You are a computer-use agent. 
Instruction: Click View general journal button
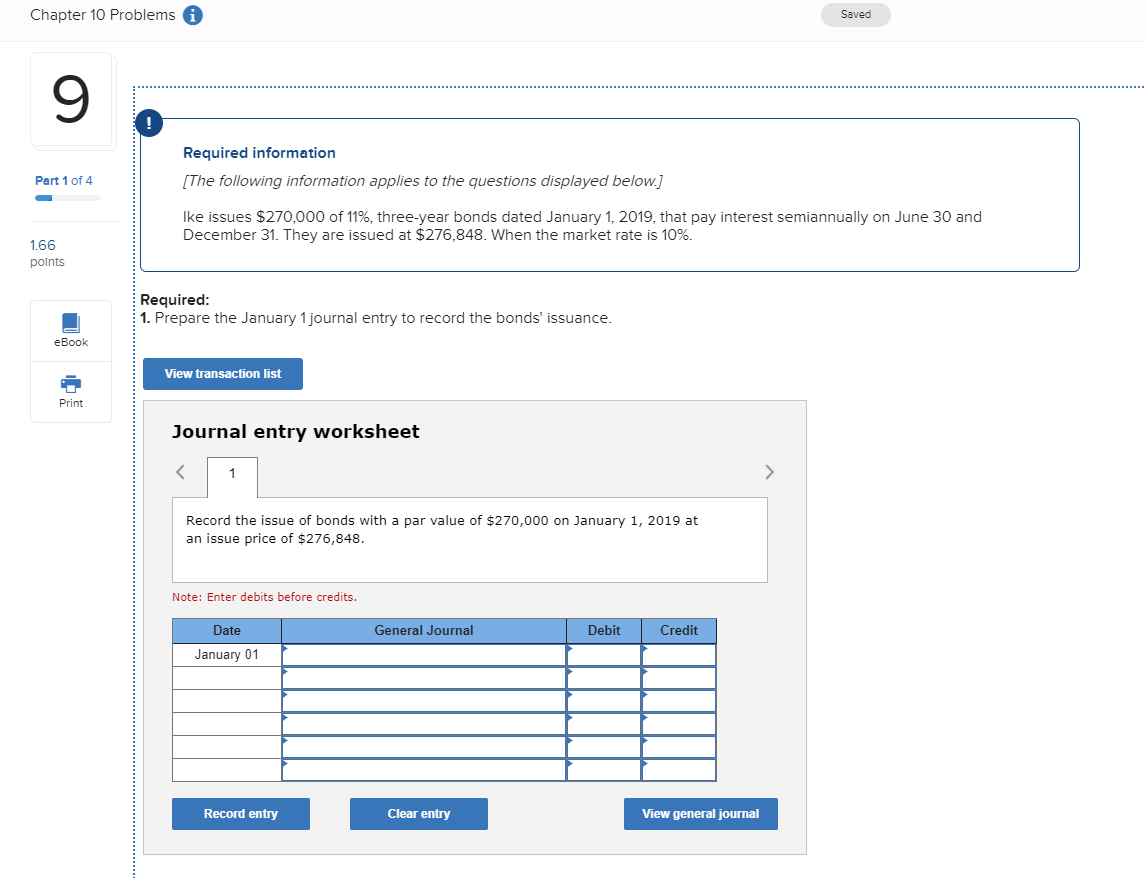tap(700, 814)
